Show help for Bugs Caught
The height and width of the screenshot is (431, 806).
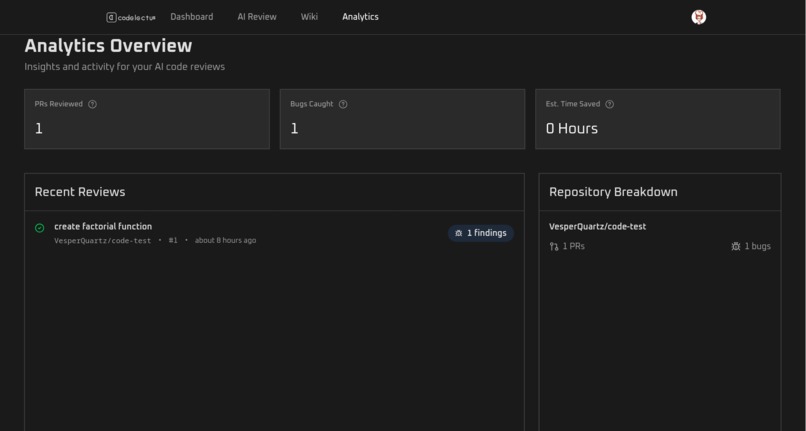(x=343, y=104)
